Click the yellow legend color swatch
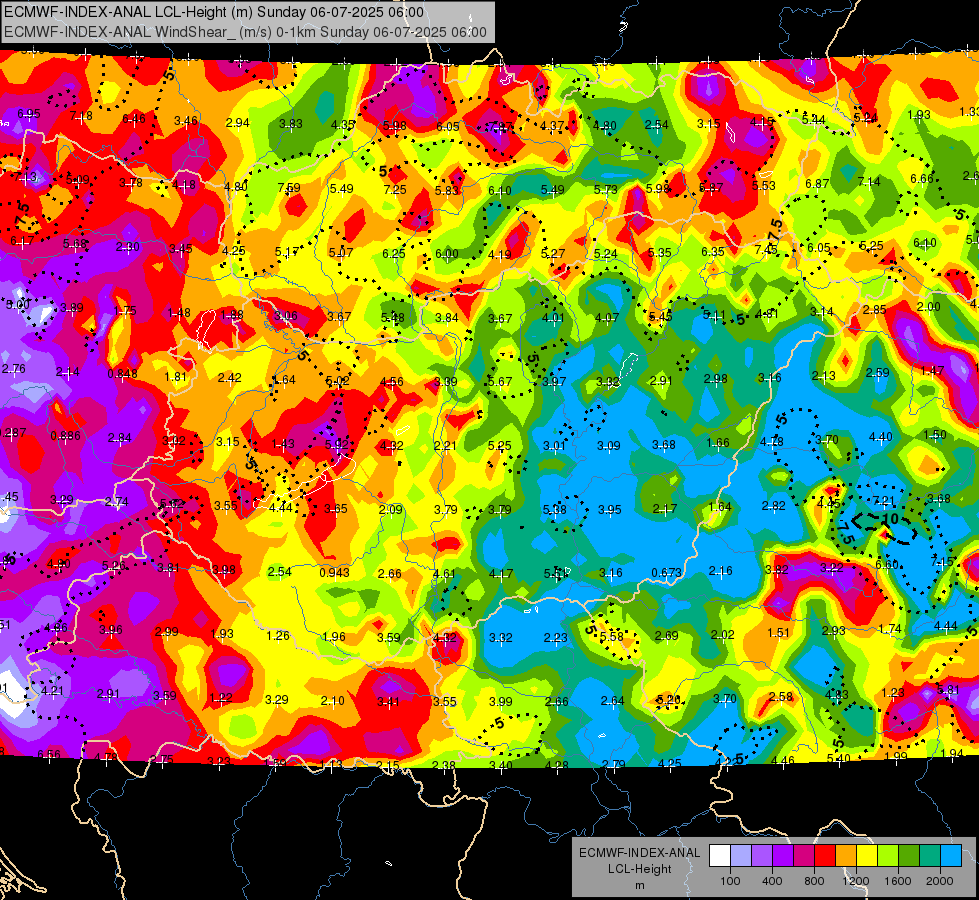 pyautogui.click(x=867, y=856)
